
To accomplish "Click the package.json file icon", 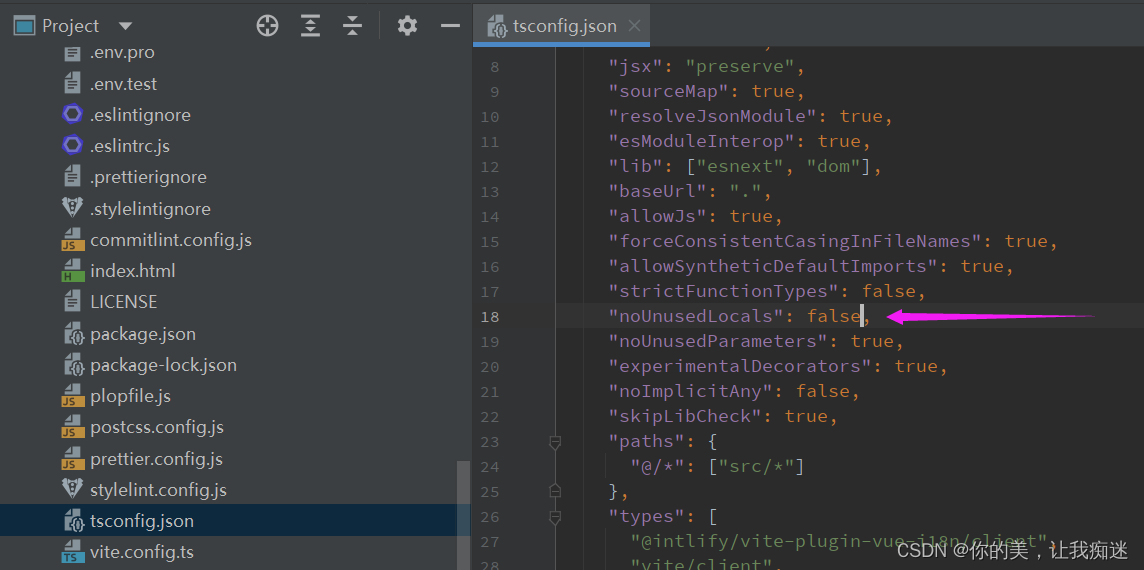I will point(74,334).
